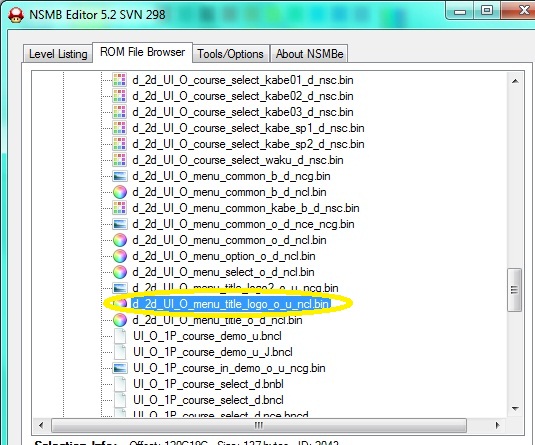Click image icon of UI_O_1P_course_in_demo_o_u_ncg.bin
This screenshot has height=445, width=535.
tap(120, 368)
